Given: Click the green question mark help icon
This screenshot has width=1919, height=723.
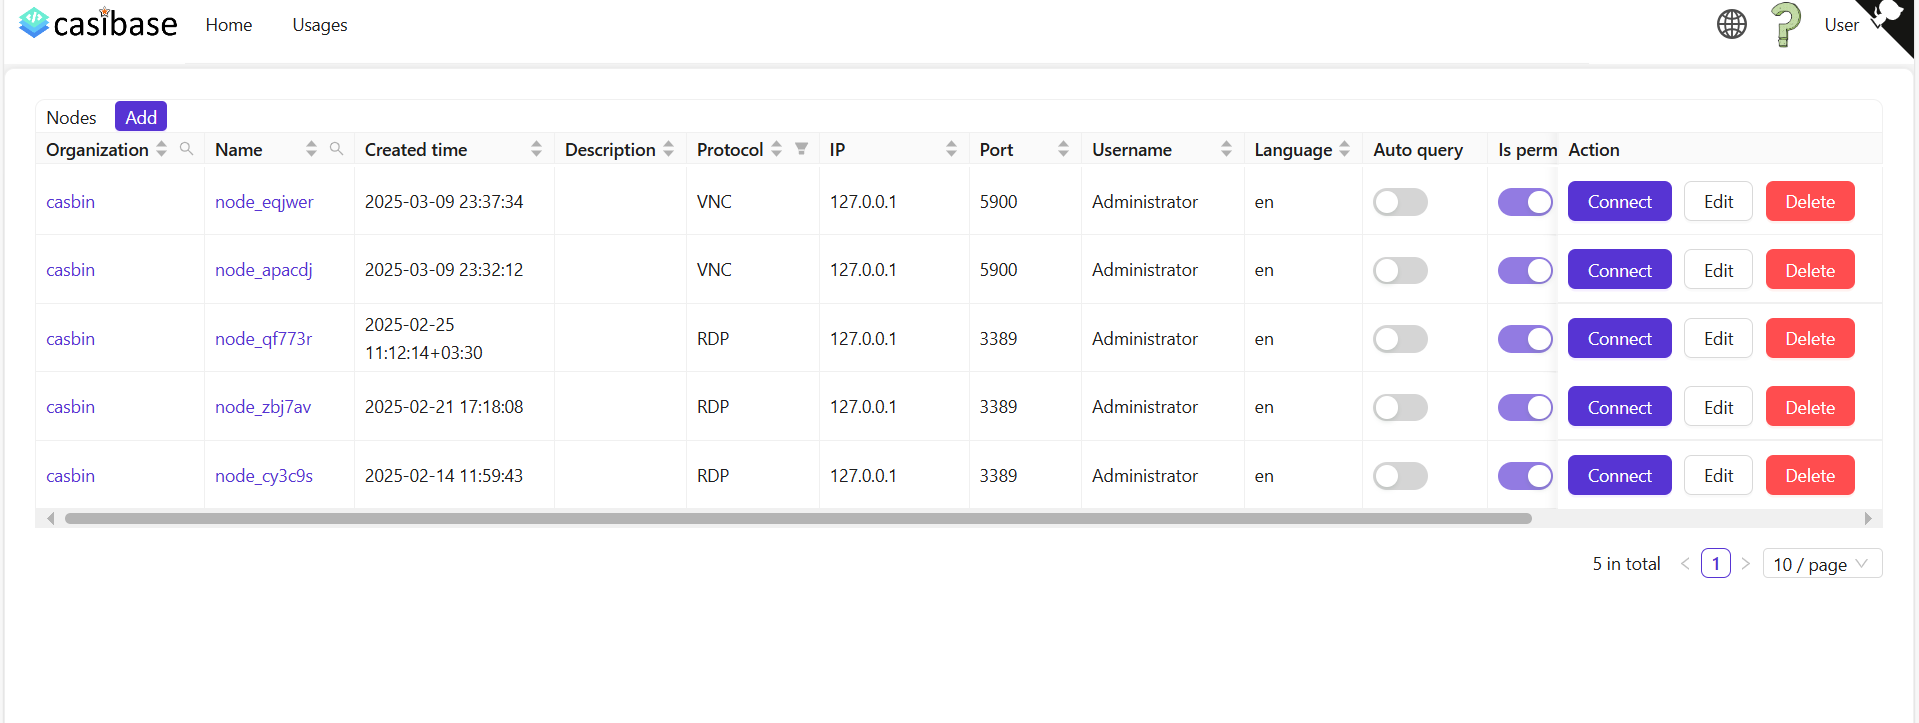Looking at the screenshot, I should pyautogui.click(x=1785, y=24).
